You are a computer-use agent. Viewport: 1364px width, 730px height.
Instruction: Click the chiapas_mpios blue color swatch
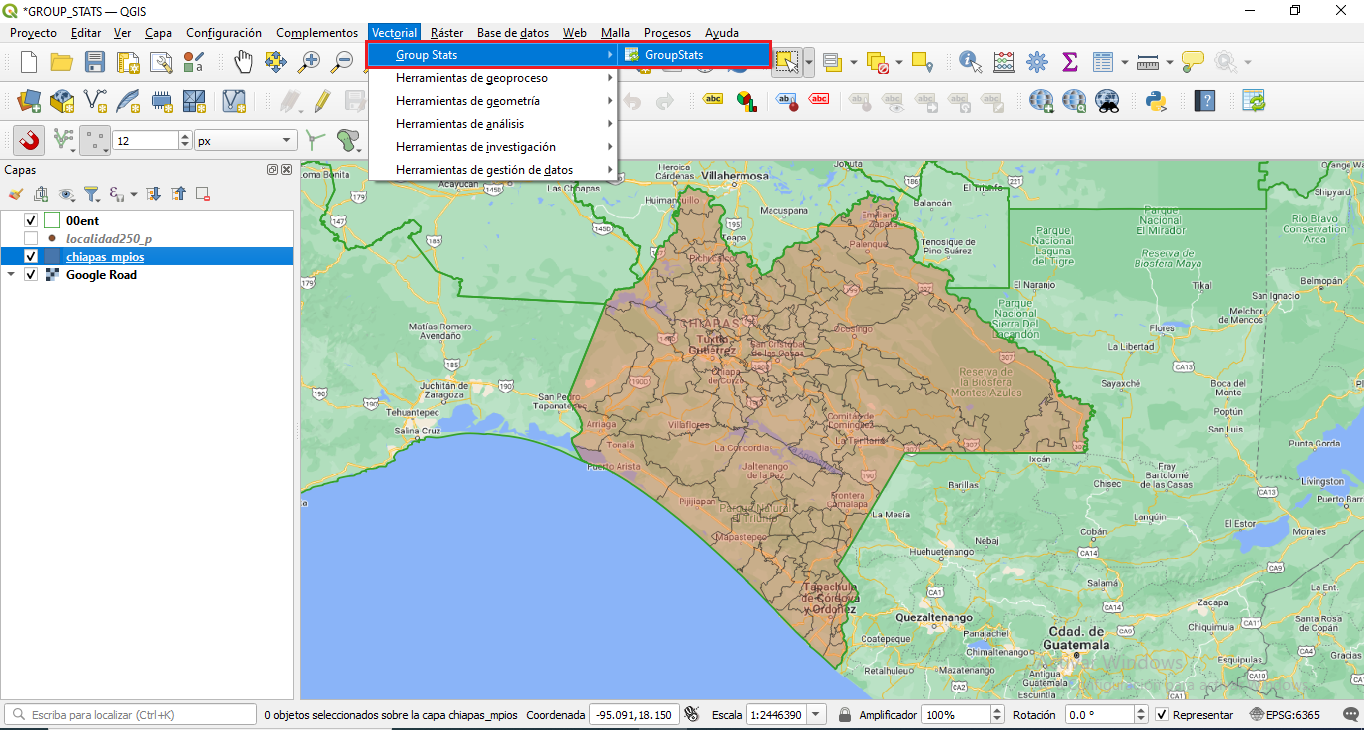52,257
